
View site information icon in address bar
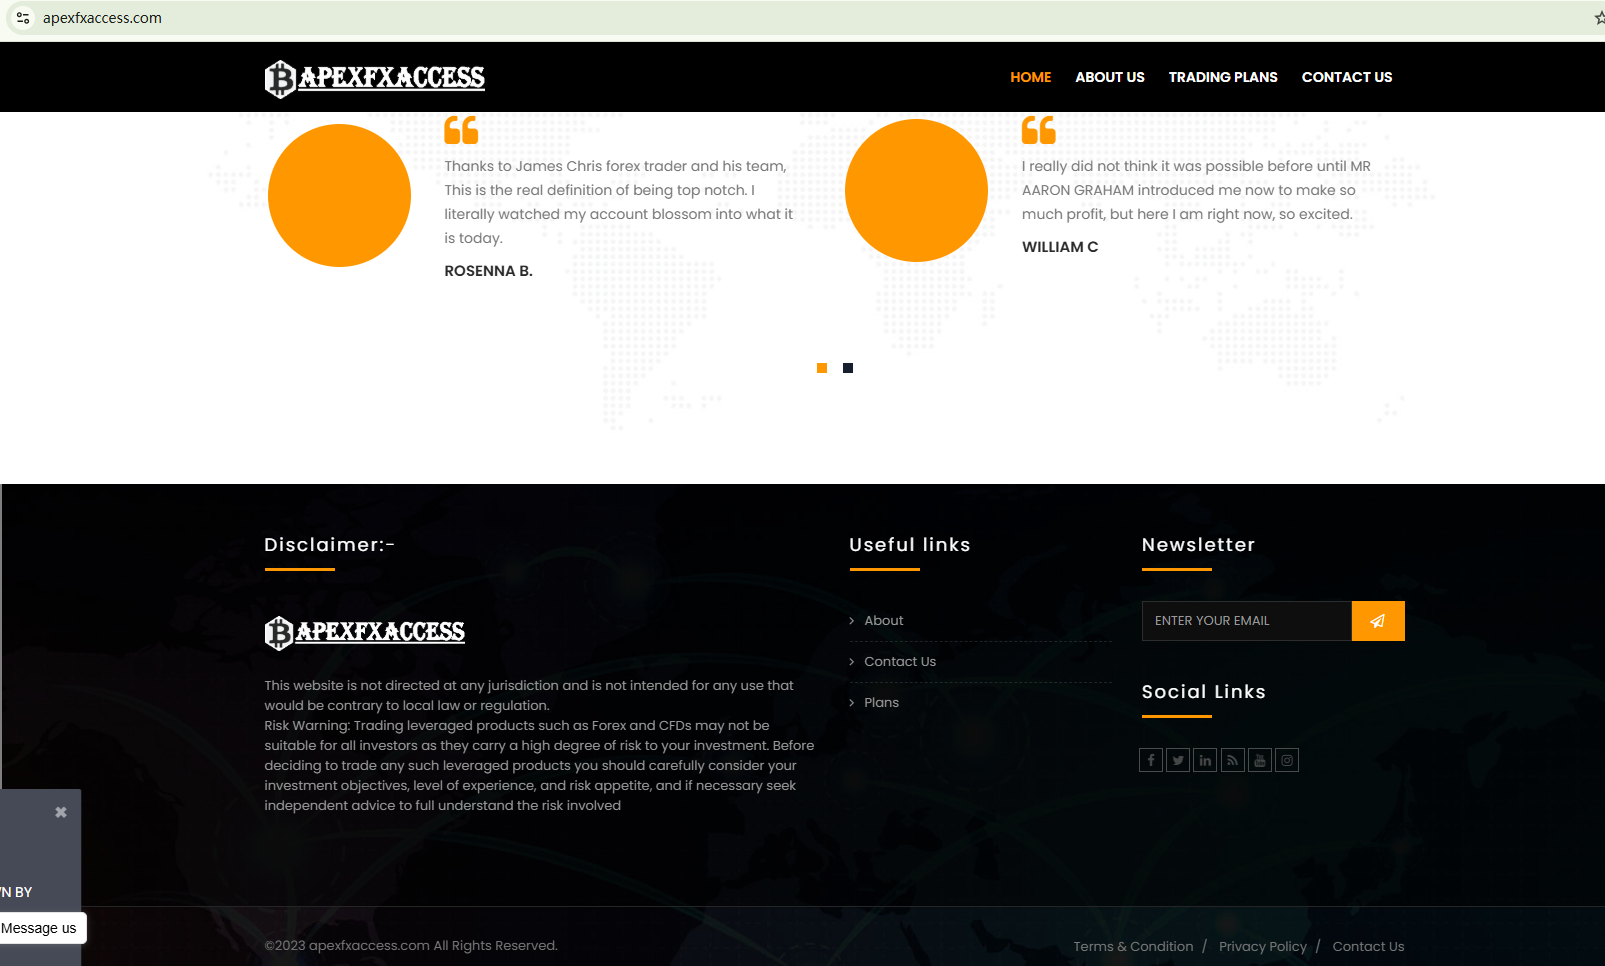(x=23, y=18)
